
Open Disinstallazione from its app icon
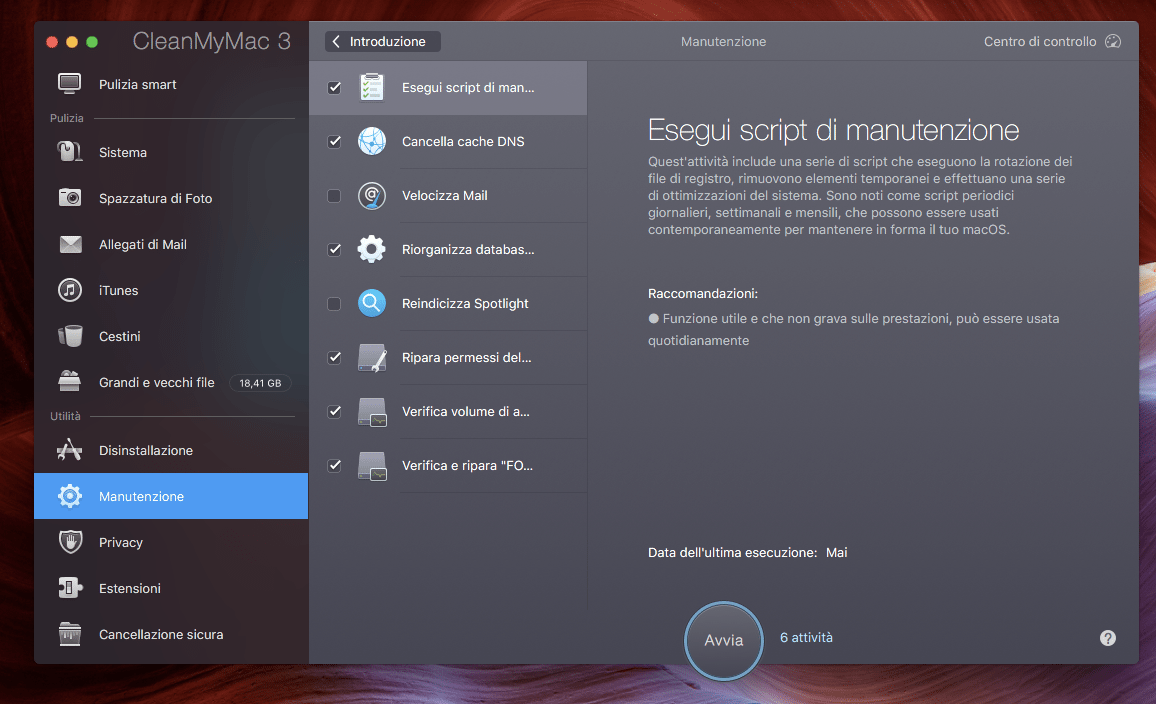click(x=69, y=450)
